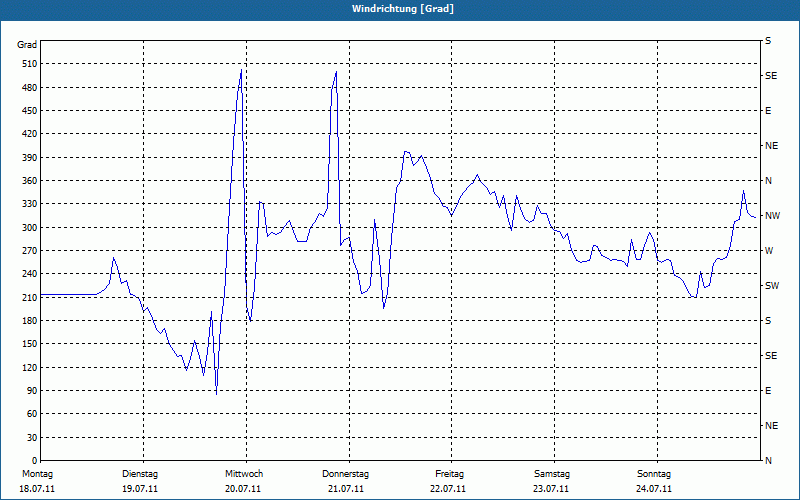800x500 pixels.
Task: Click the 300 degree axis label
Action: (x=30, y=228)
